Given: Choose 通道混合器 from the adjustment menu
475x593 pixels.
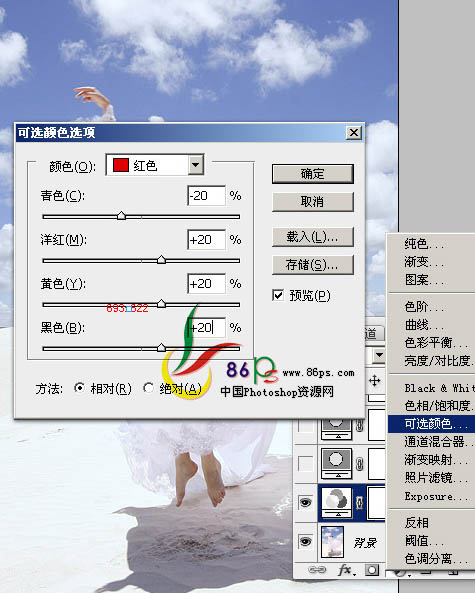Looking at the screenshot, I should [x=432, y=441].
